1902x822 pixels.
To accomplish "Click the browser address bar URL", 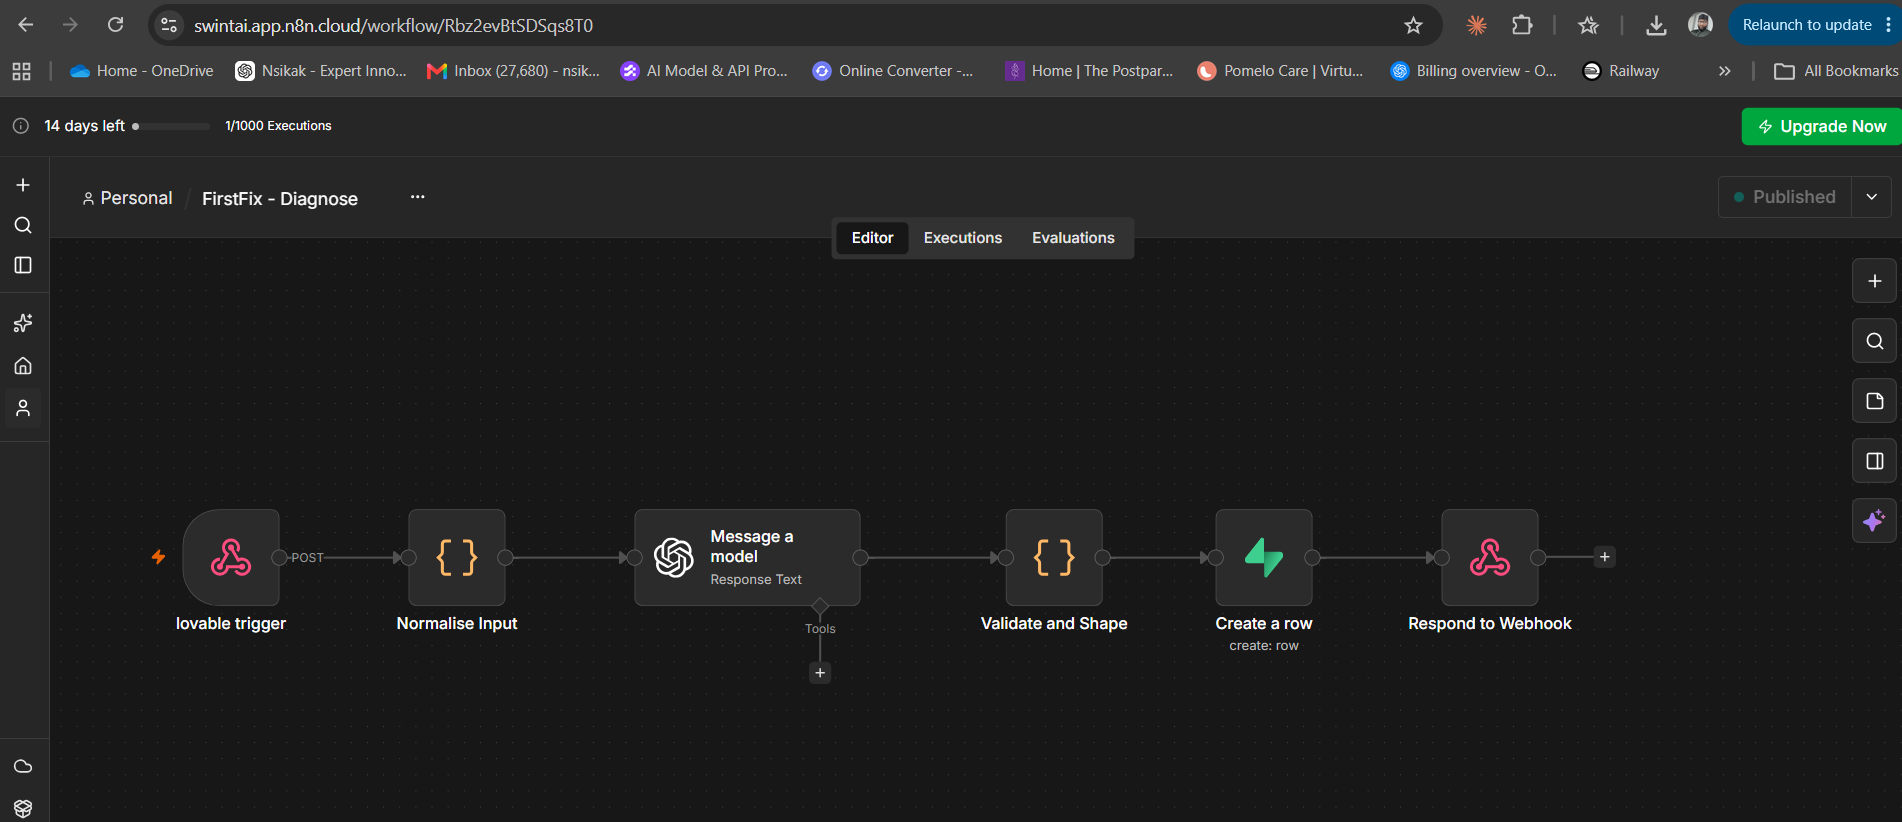I will coord(394,25).
